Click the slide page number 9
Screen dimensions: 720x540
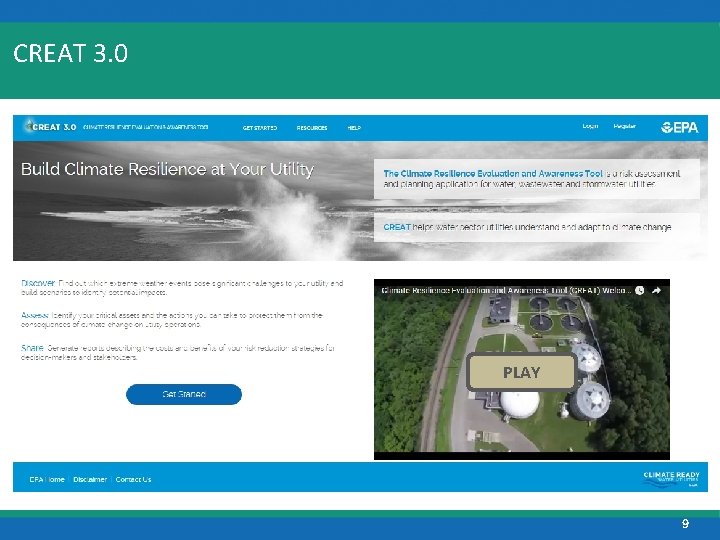[x=685, y=523]
